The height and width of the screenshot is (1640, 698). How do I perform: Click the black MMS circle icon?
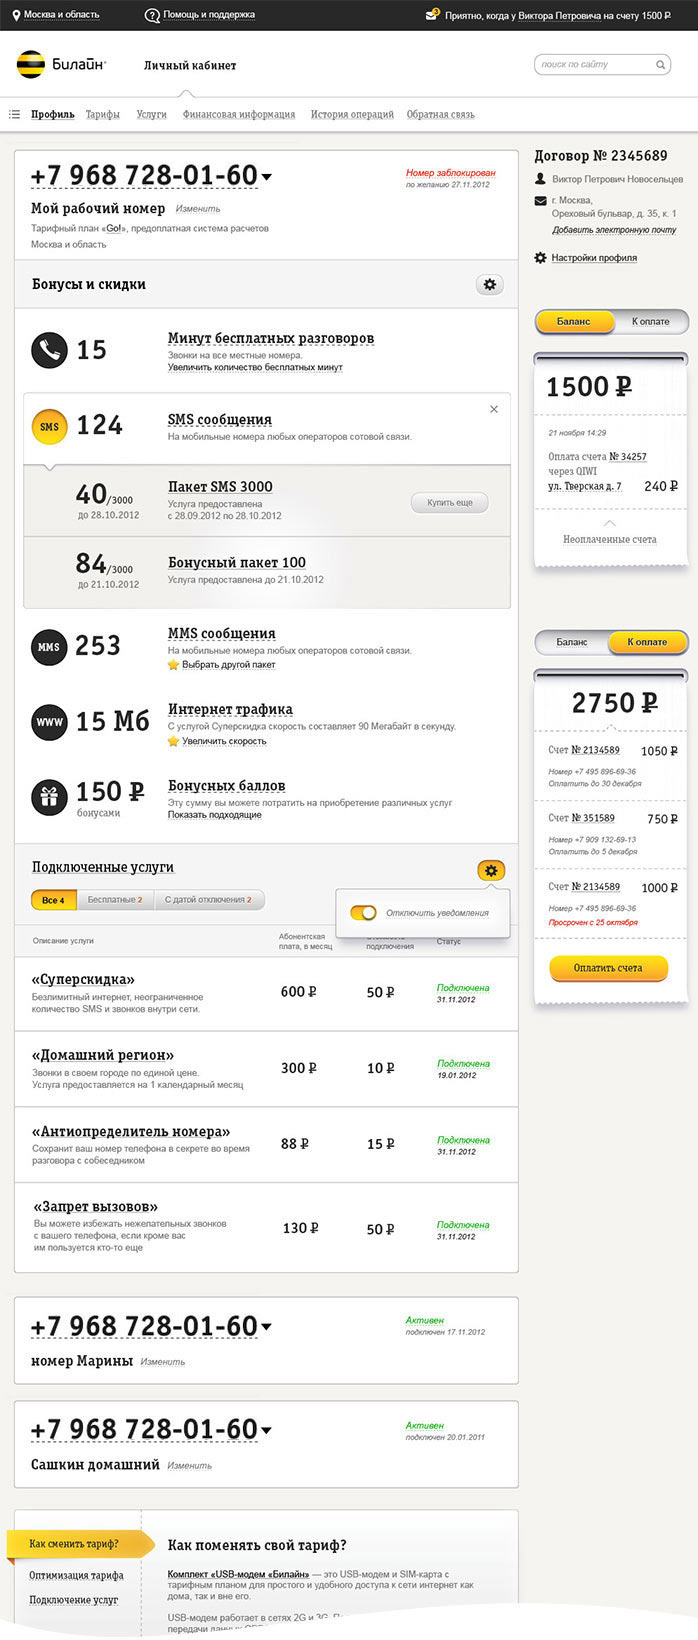tap(49, 647)
